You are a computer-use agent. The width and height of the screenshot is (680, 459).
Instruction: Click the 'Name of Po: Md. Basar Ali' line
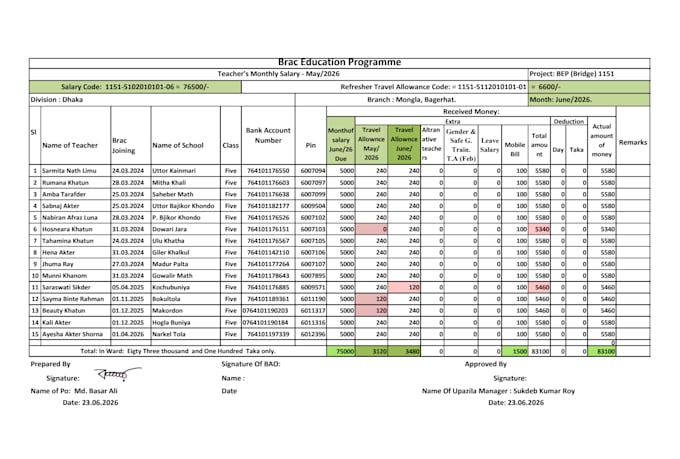74,391
